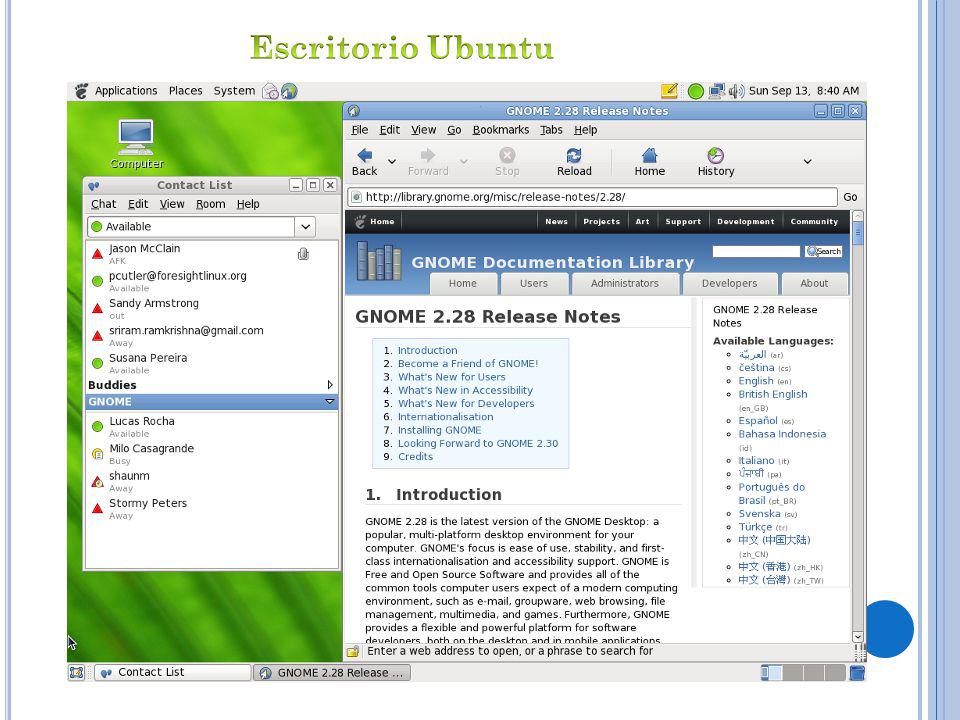Click the Milo Casagrande busy status icon
This screenshot has height=720, width=960.
pyautogui.click(x=97, y=454)
